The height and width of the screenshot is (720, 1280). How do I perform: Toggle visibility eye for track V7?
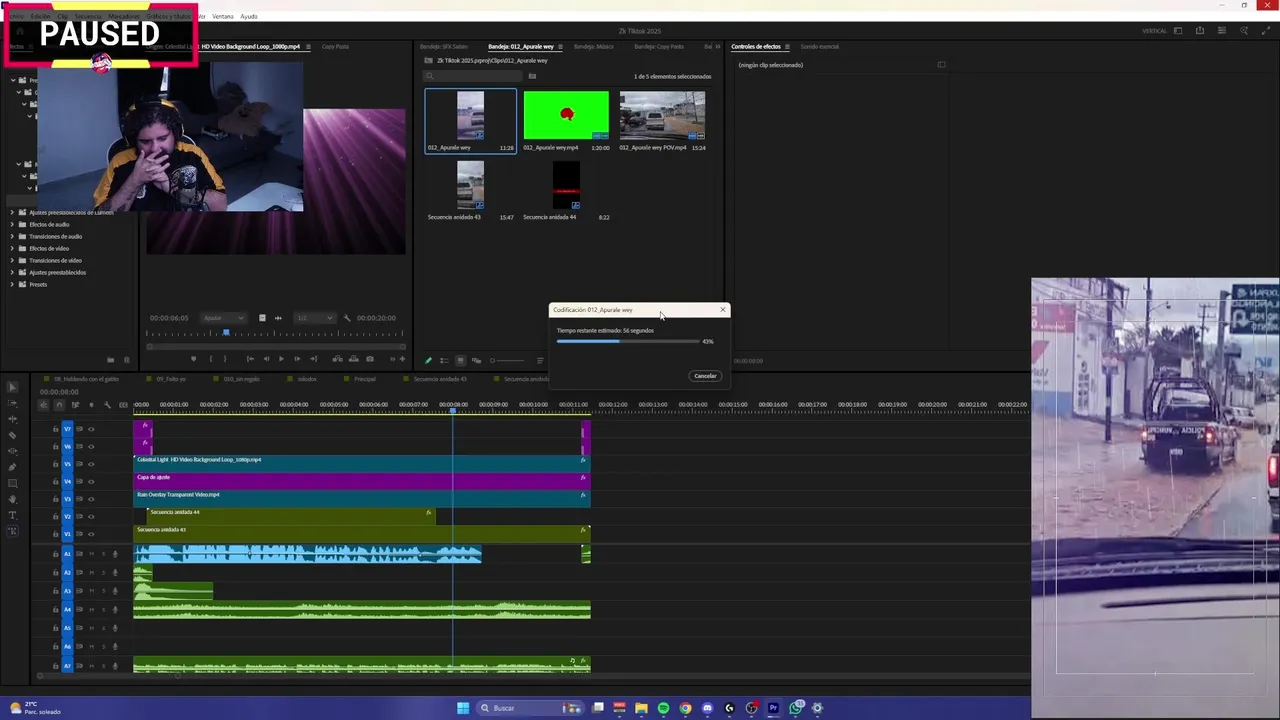[91, 429]
